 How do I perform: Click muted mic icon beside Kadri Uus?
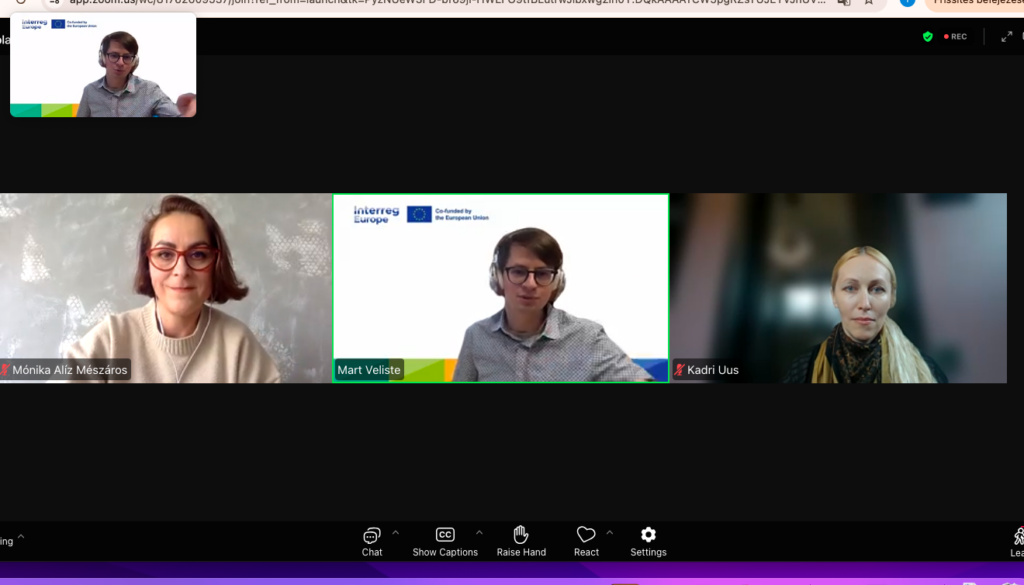click(679, 370)
